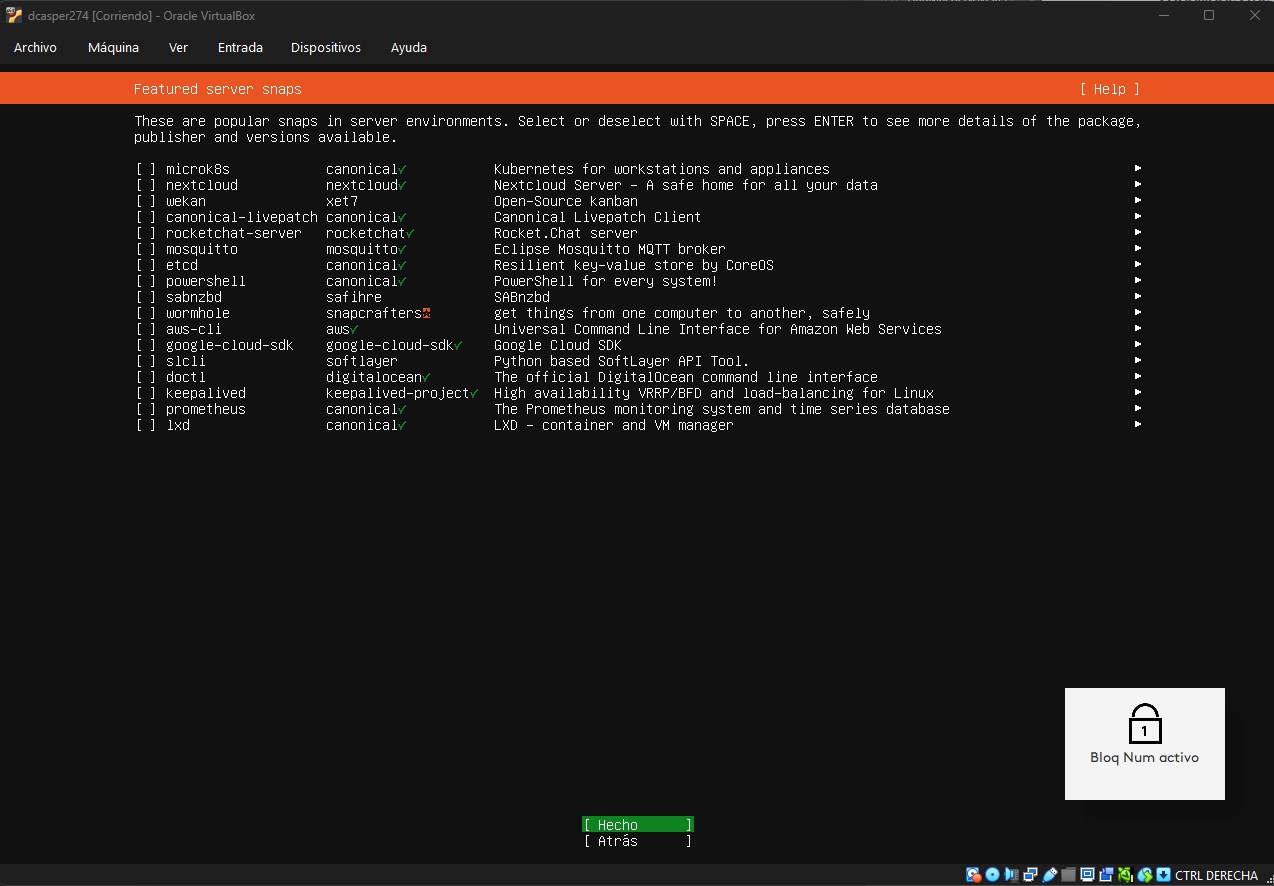Expand details arrow for the wekan row
Image resolution: width=1274 pixels, height=886 pixels.
[1138, 201]
